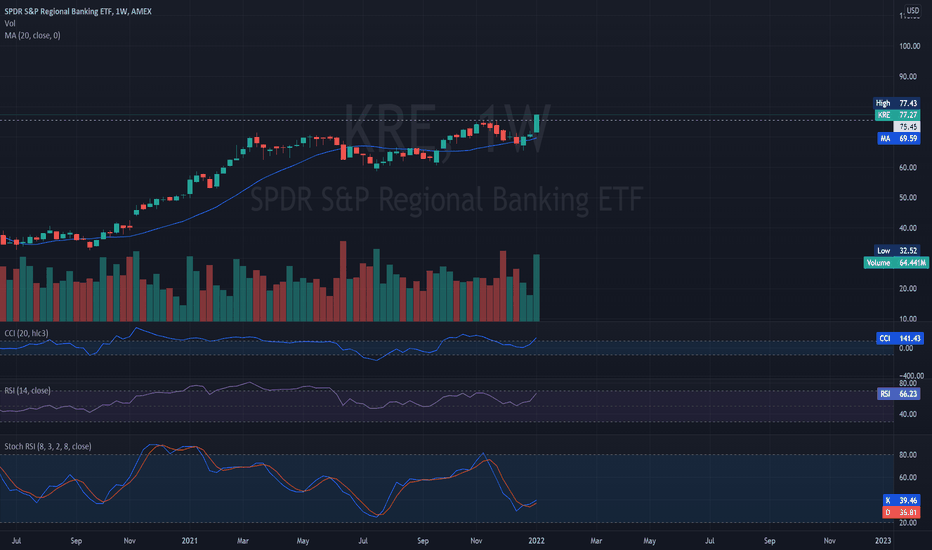Screen dimensions: 932x550
Task: Click the 40.00 level on RSI axis
Action: 908,414
